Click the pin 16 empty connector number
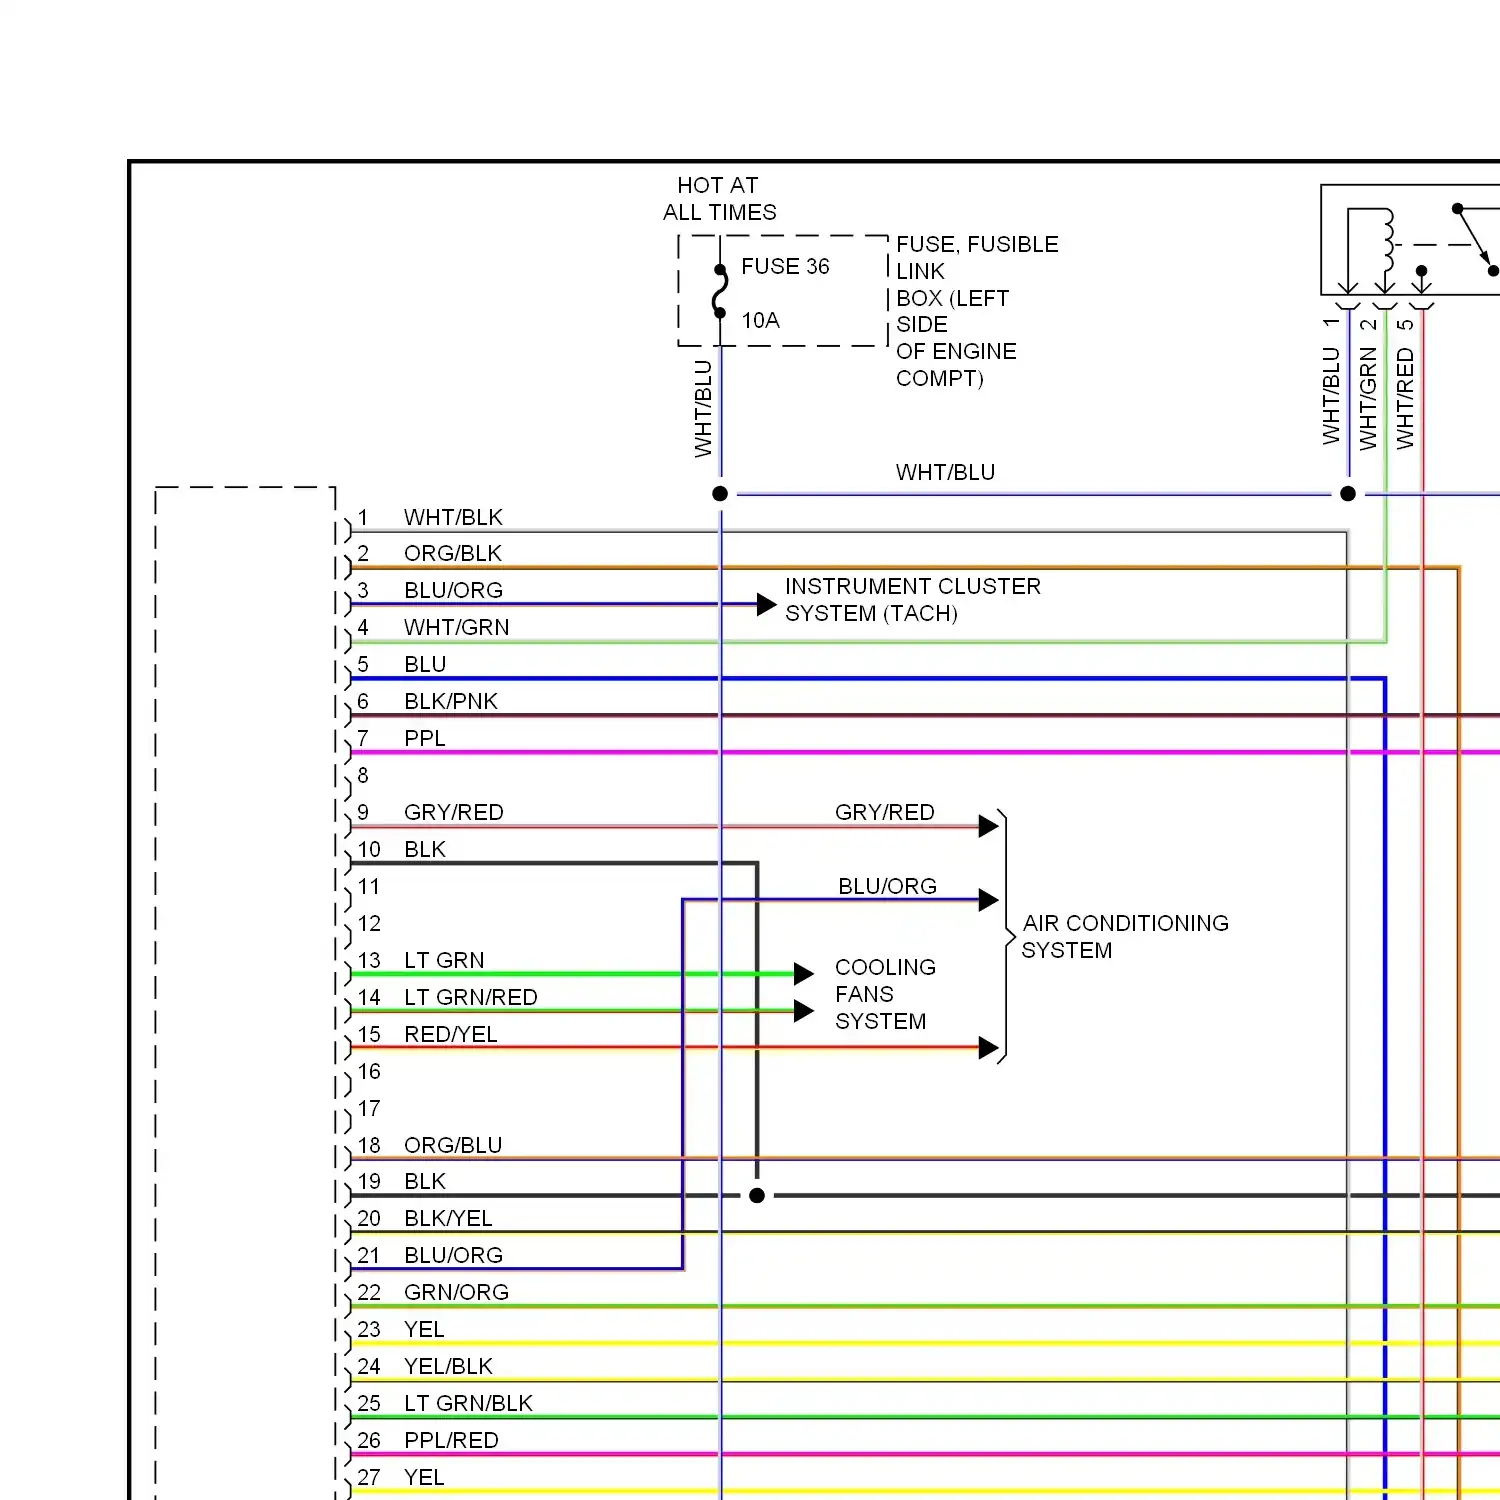 coord(369,1071)
